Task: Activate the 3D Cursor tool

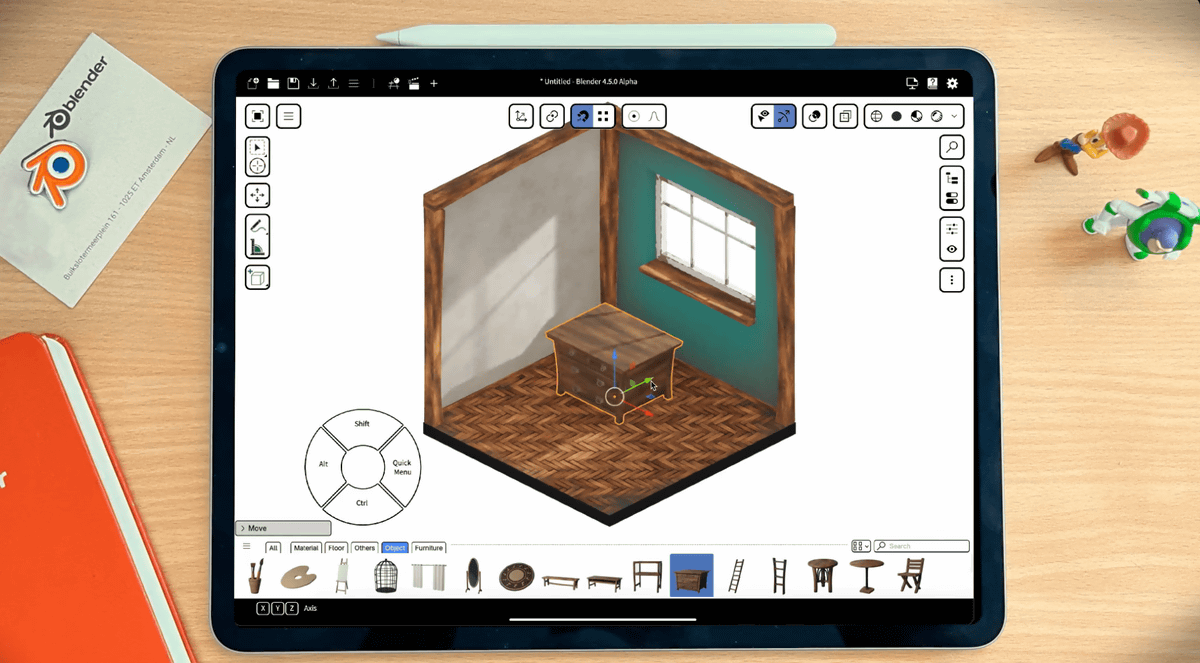Action: tap(258, 166)
